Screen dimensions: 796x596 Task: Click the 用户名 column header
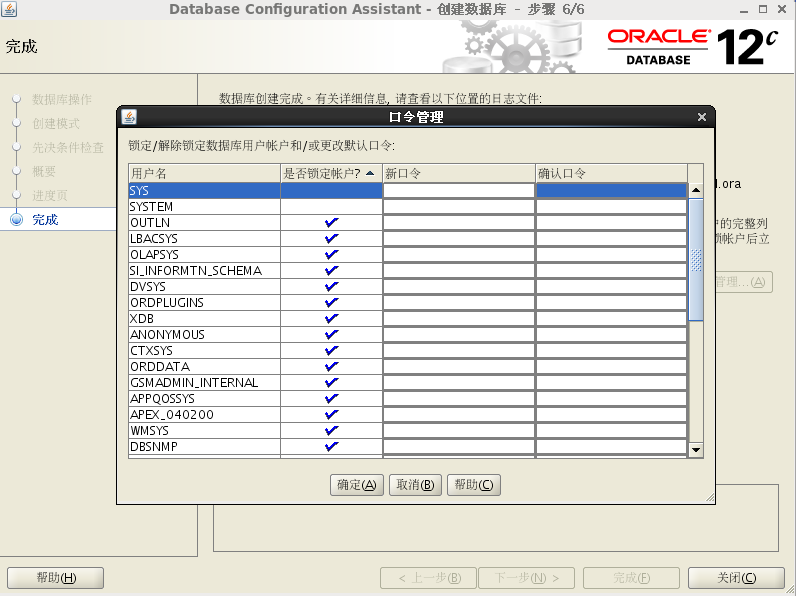tap(205, 174)
